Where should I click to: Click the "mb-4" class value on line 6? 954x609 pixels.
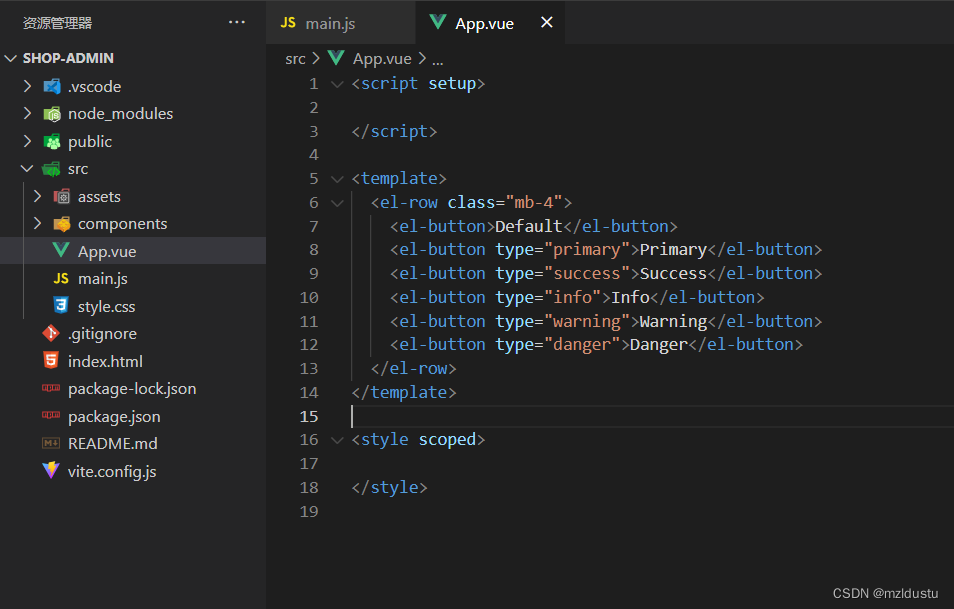click(x=534, y=203)
